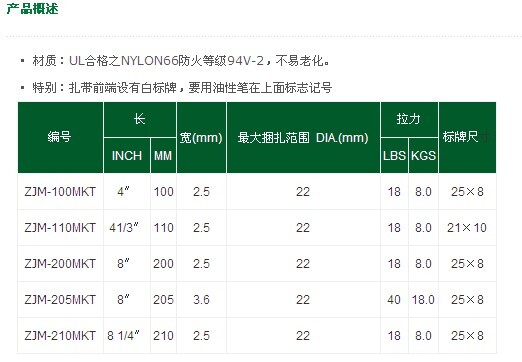Select the LBS sub-header cell
Image resolution: width=522 pixels, height=362 pixels.
(394, 156)
